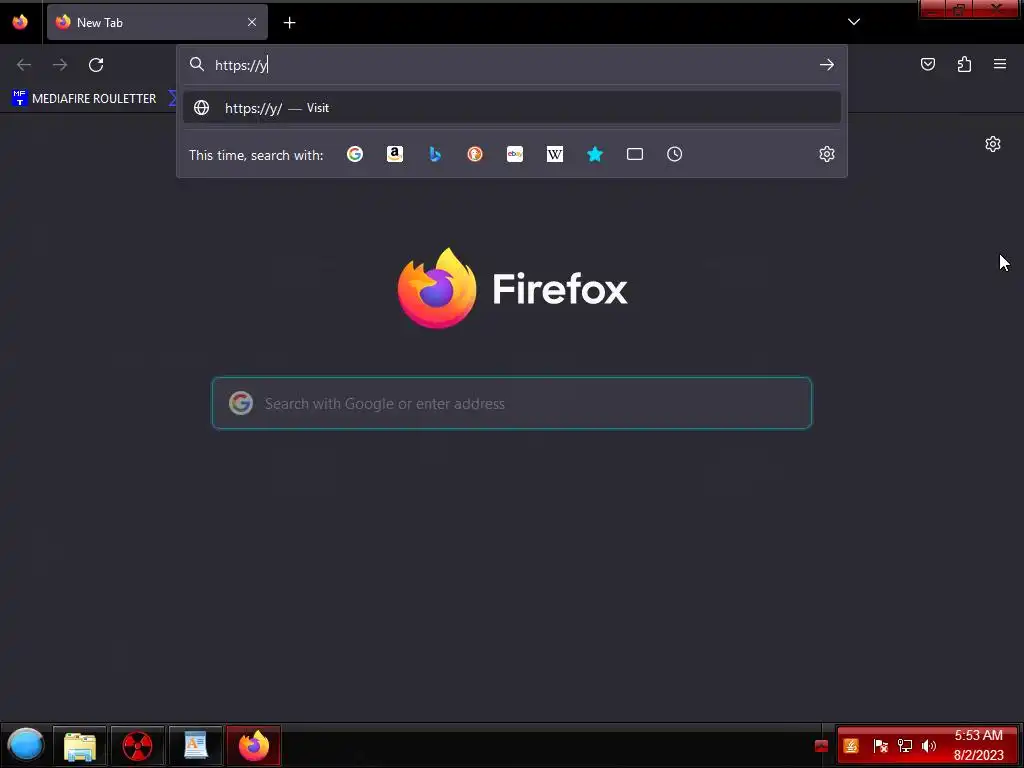Search this time with Amazon

[394, 154]
